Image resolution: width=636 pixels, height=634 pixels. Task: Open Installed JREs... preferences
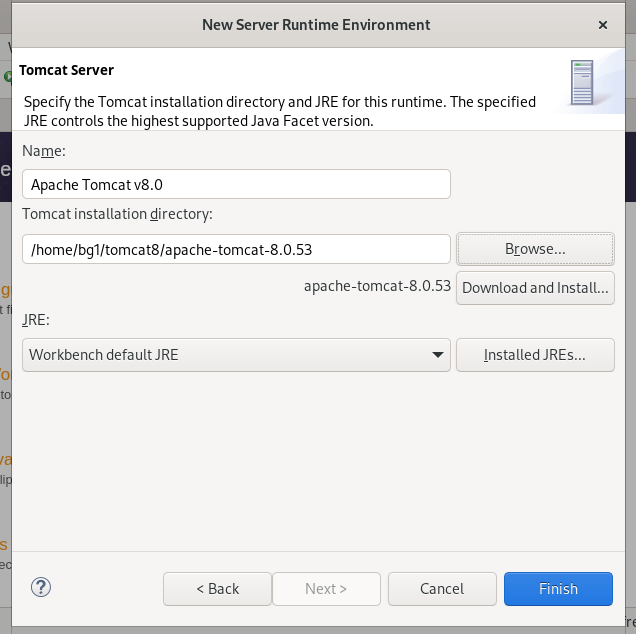(x=535, y=355)
